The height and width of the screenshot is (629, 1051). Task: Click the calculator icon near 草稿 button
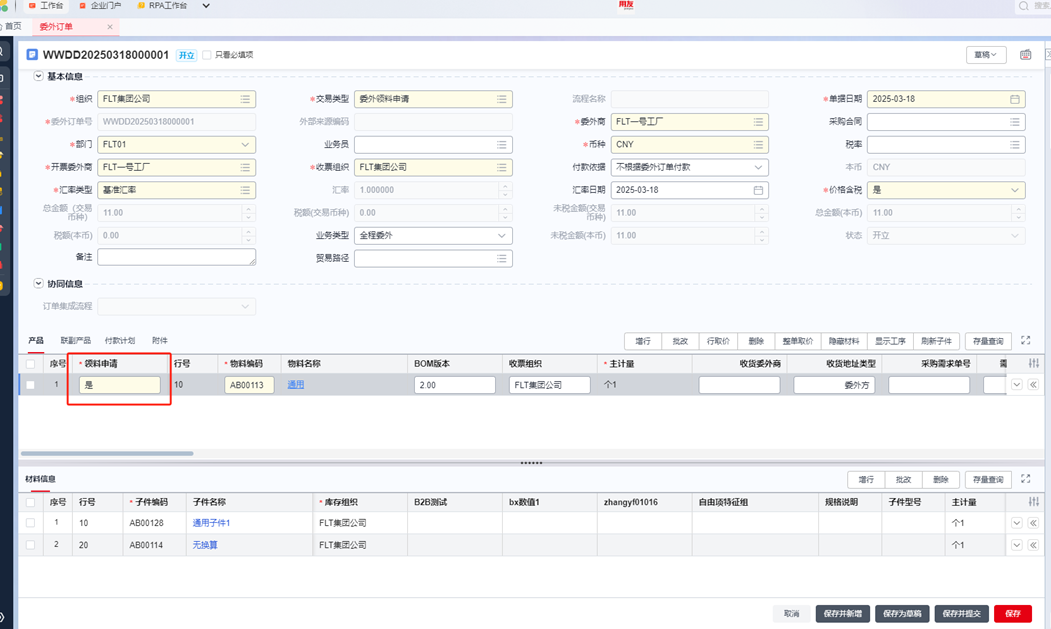pos(1026,55)
